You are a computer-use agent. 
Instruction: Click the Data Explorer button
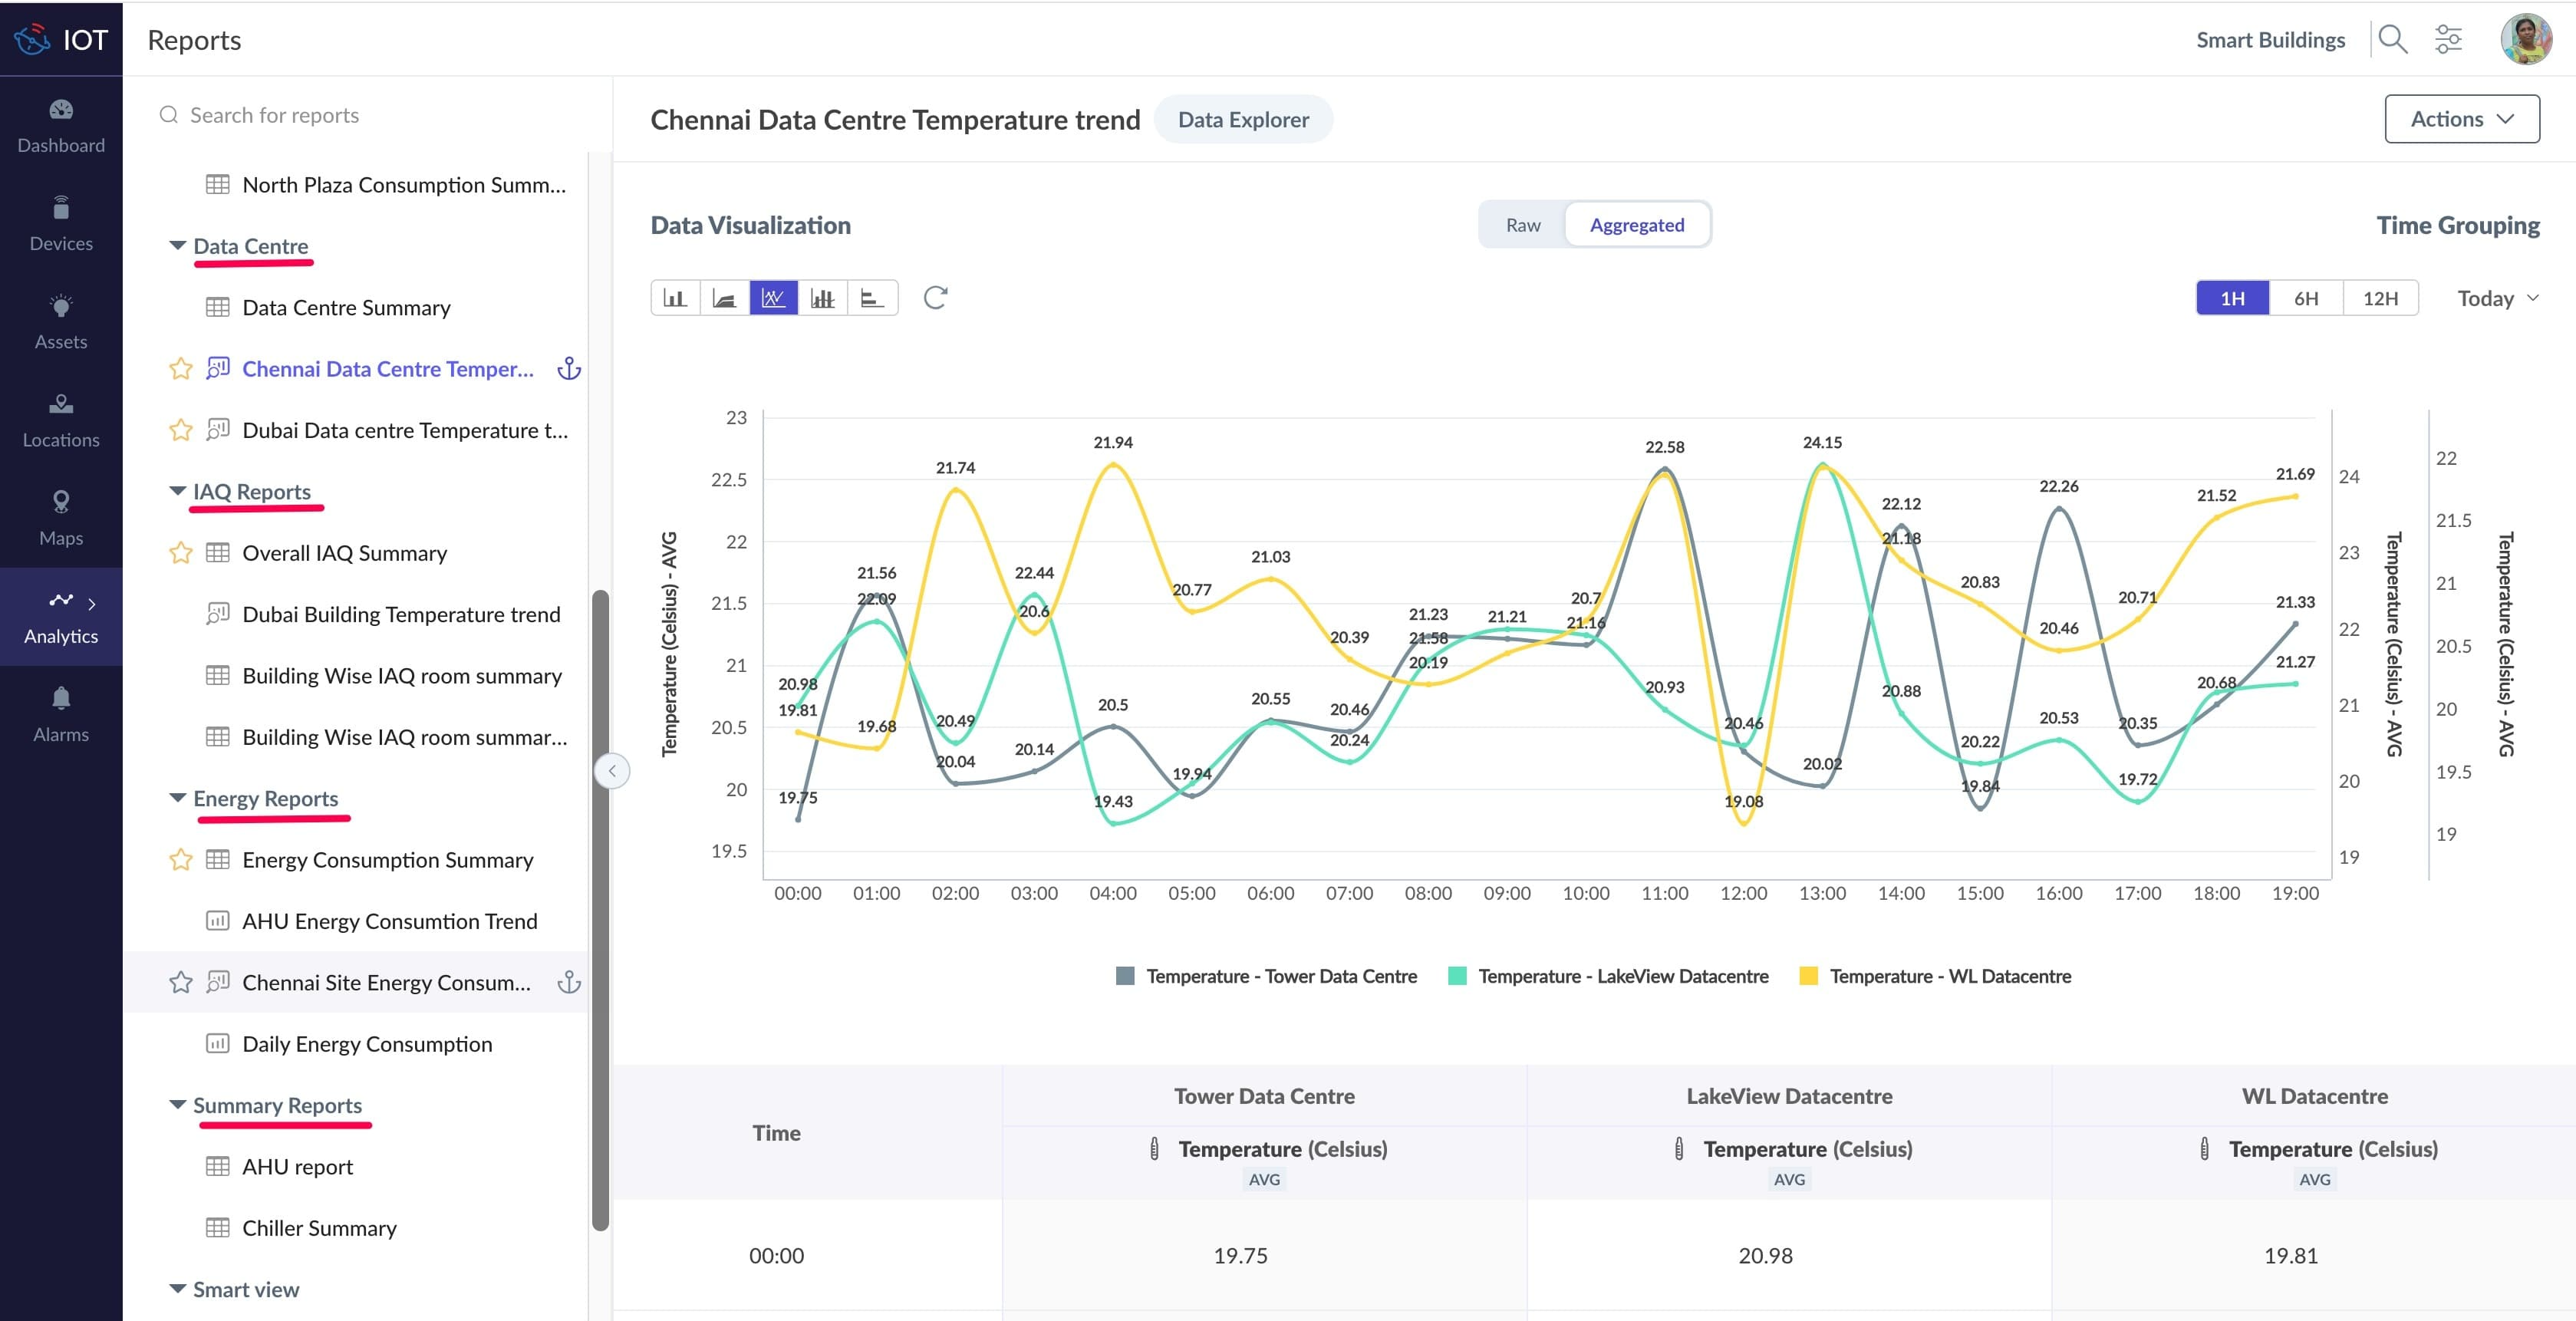(x=1243, y=119)
